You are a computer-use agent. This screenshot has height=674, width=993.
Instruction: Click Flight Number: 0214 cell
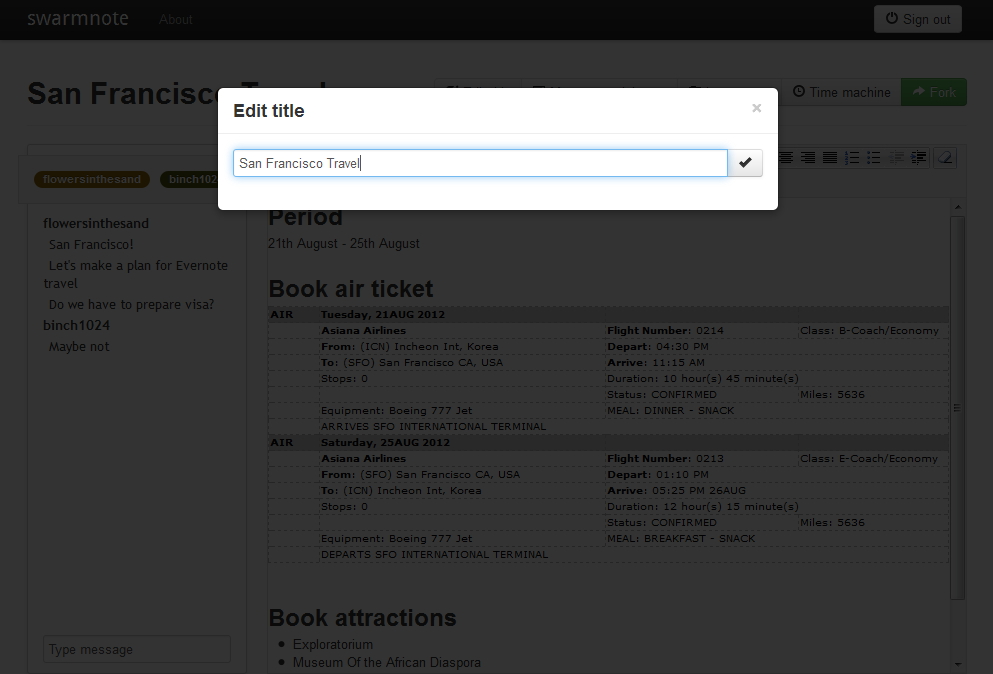point(701,331)
